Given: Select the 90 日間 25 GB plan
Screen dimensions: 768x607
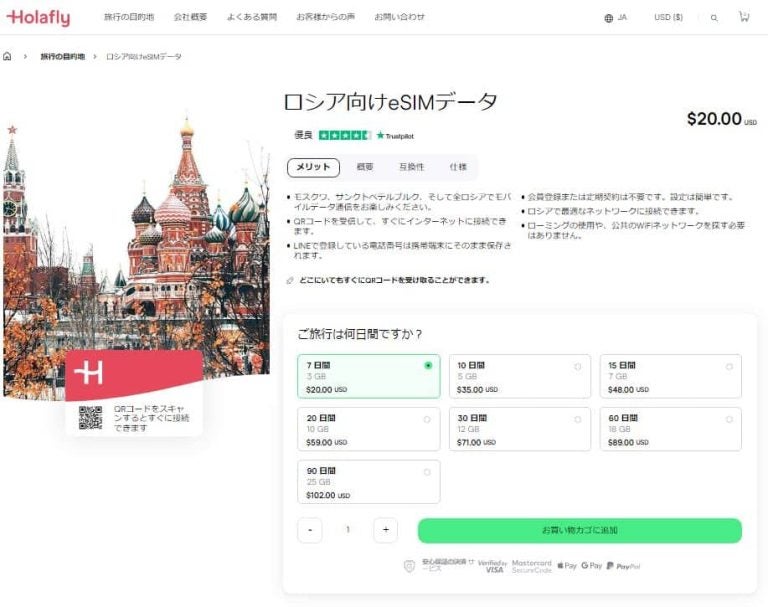Looking at the screenshot, I should pos(369,482).
